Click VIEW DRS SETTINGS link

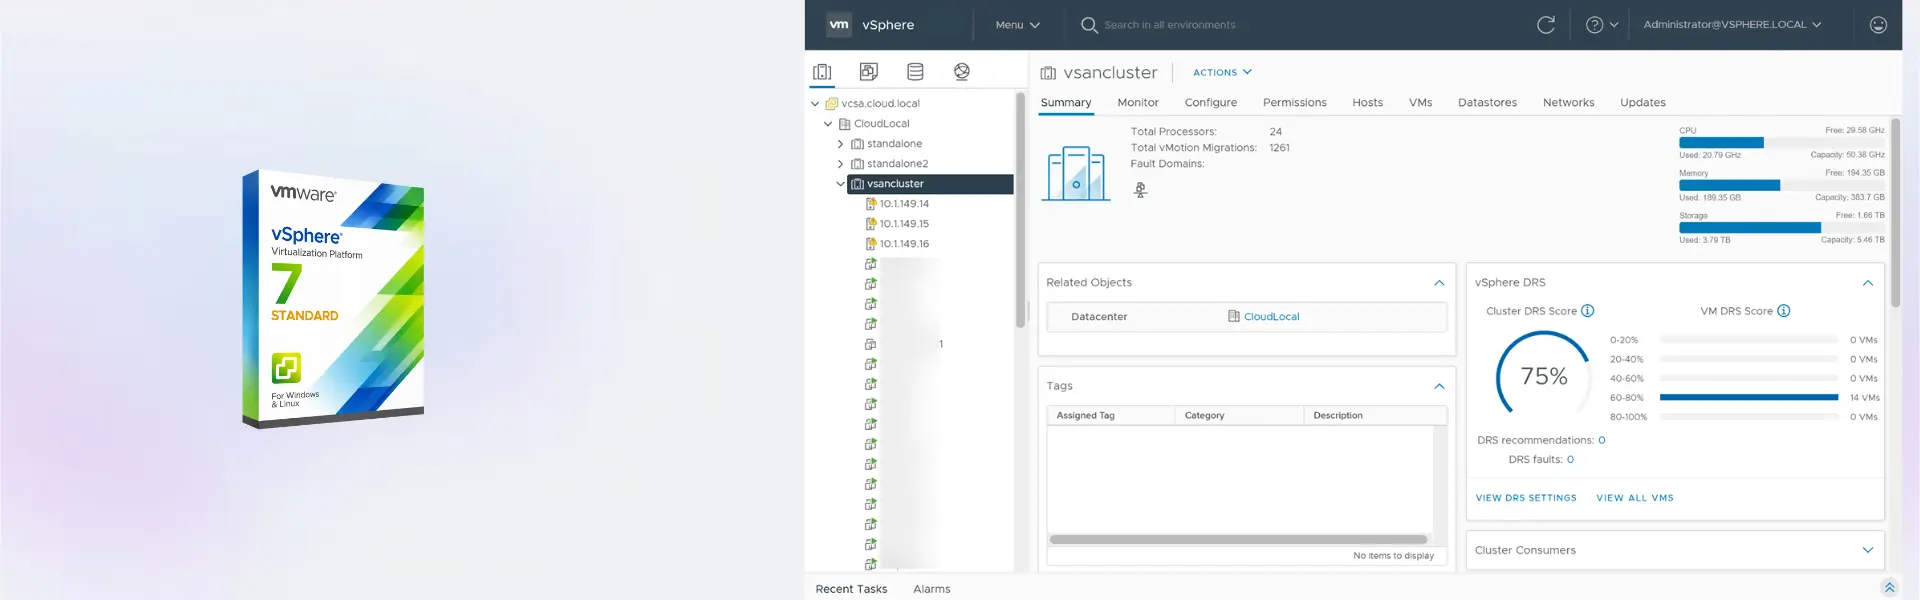click(x=1526, y=498)
